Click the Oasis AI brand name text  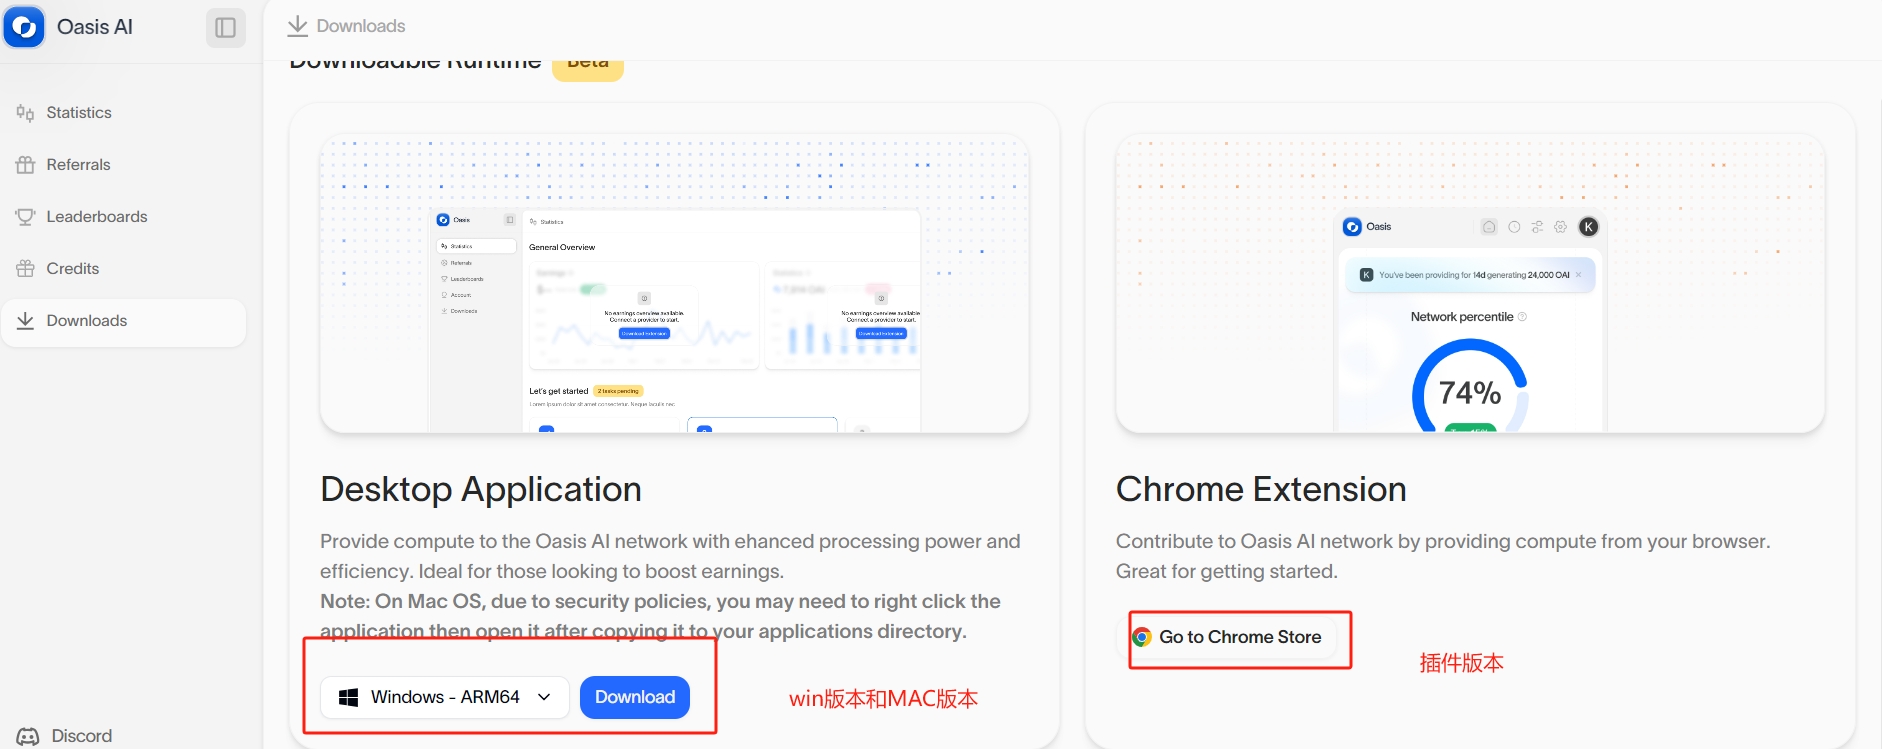coord(95,27)
